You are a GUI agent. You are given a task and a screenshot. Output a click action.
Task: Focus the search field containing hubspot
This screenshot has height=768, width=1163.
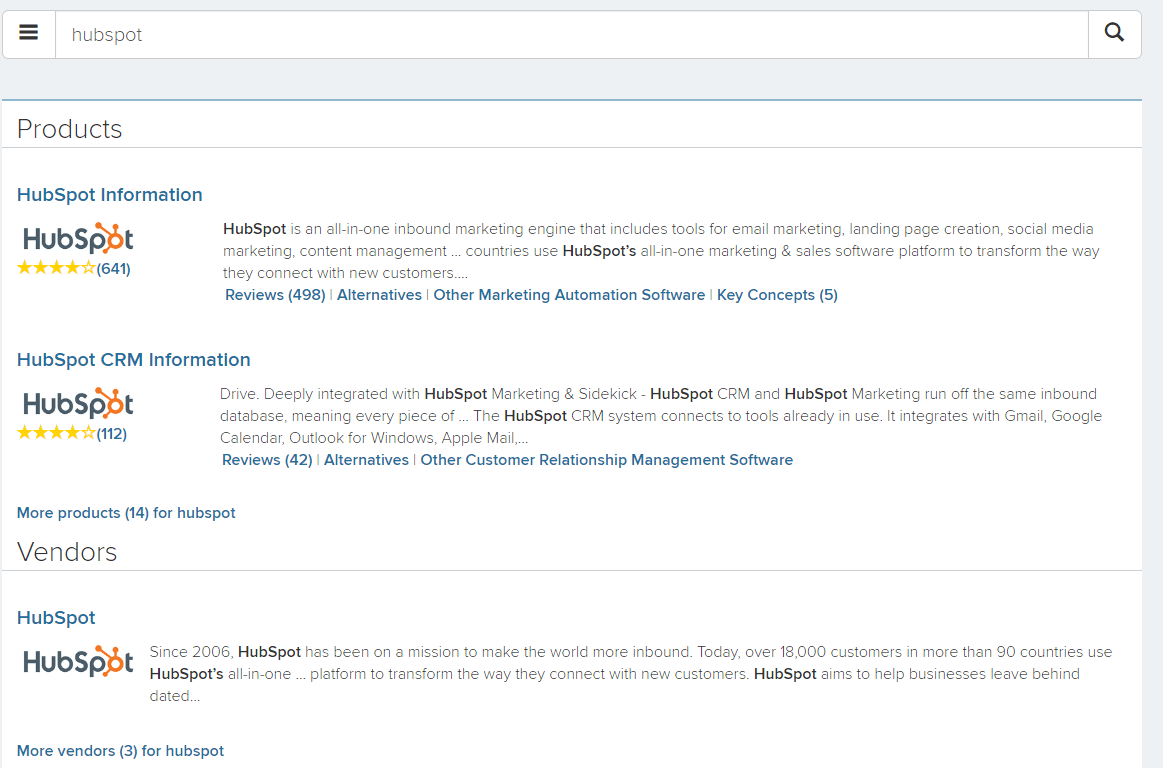[x=571, y=34]
